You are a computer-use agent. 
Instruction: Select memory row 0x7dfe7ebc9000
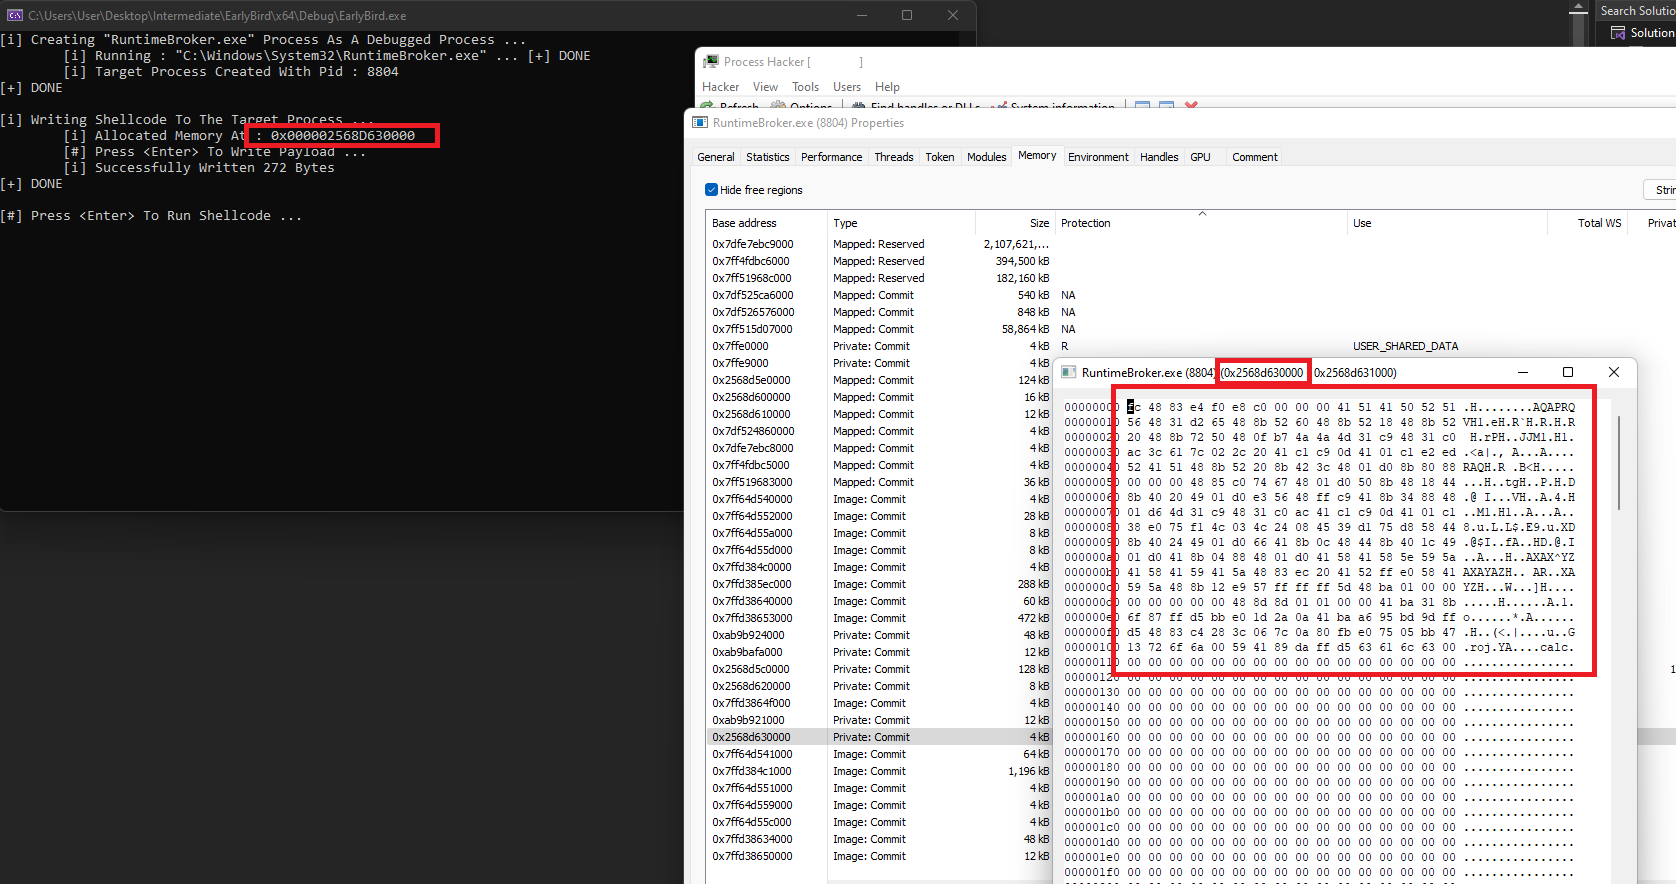point(1190,244)
